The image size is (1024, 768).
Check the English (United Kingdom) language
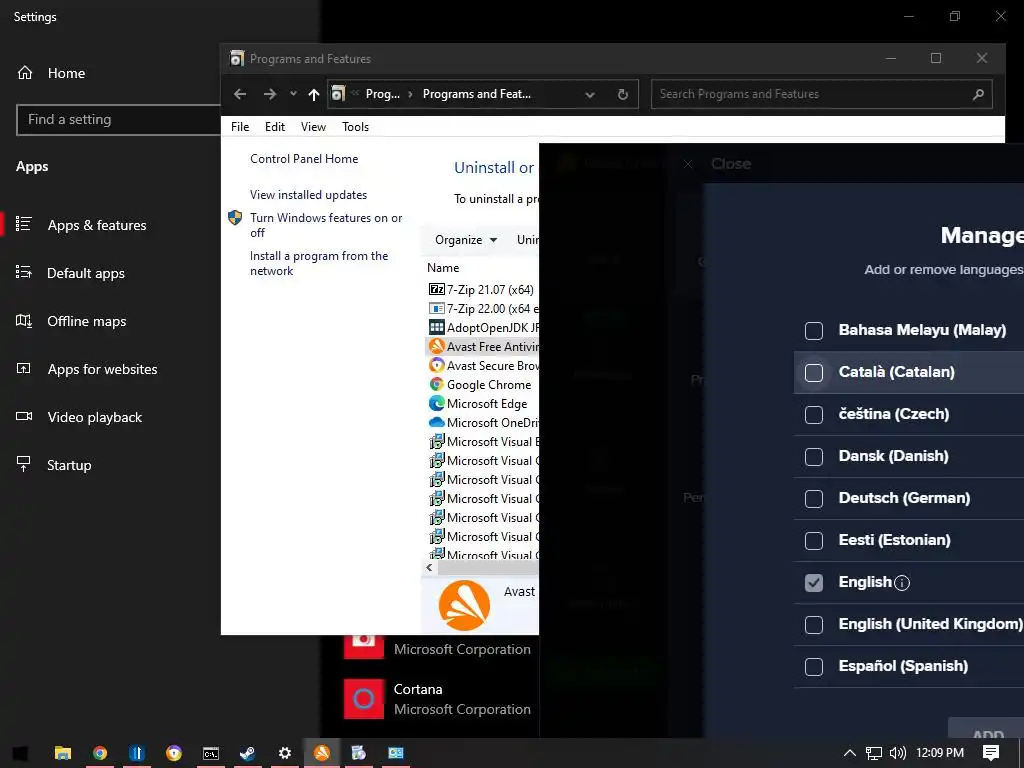tap(814, 625)
